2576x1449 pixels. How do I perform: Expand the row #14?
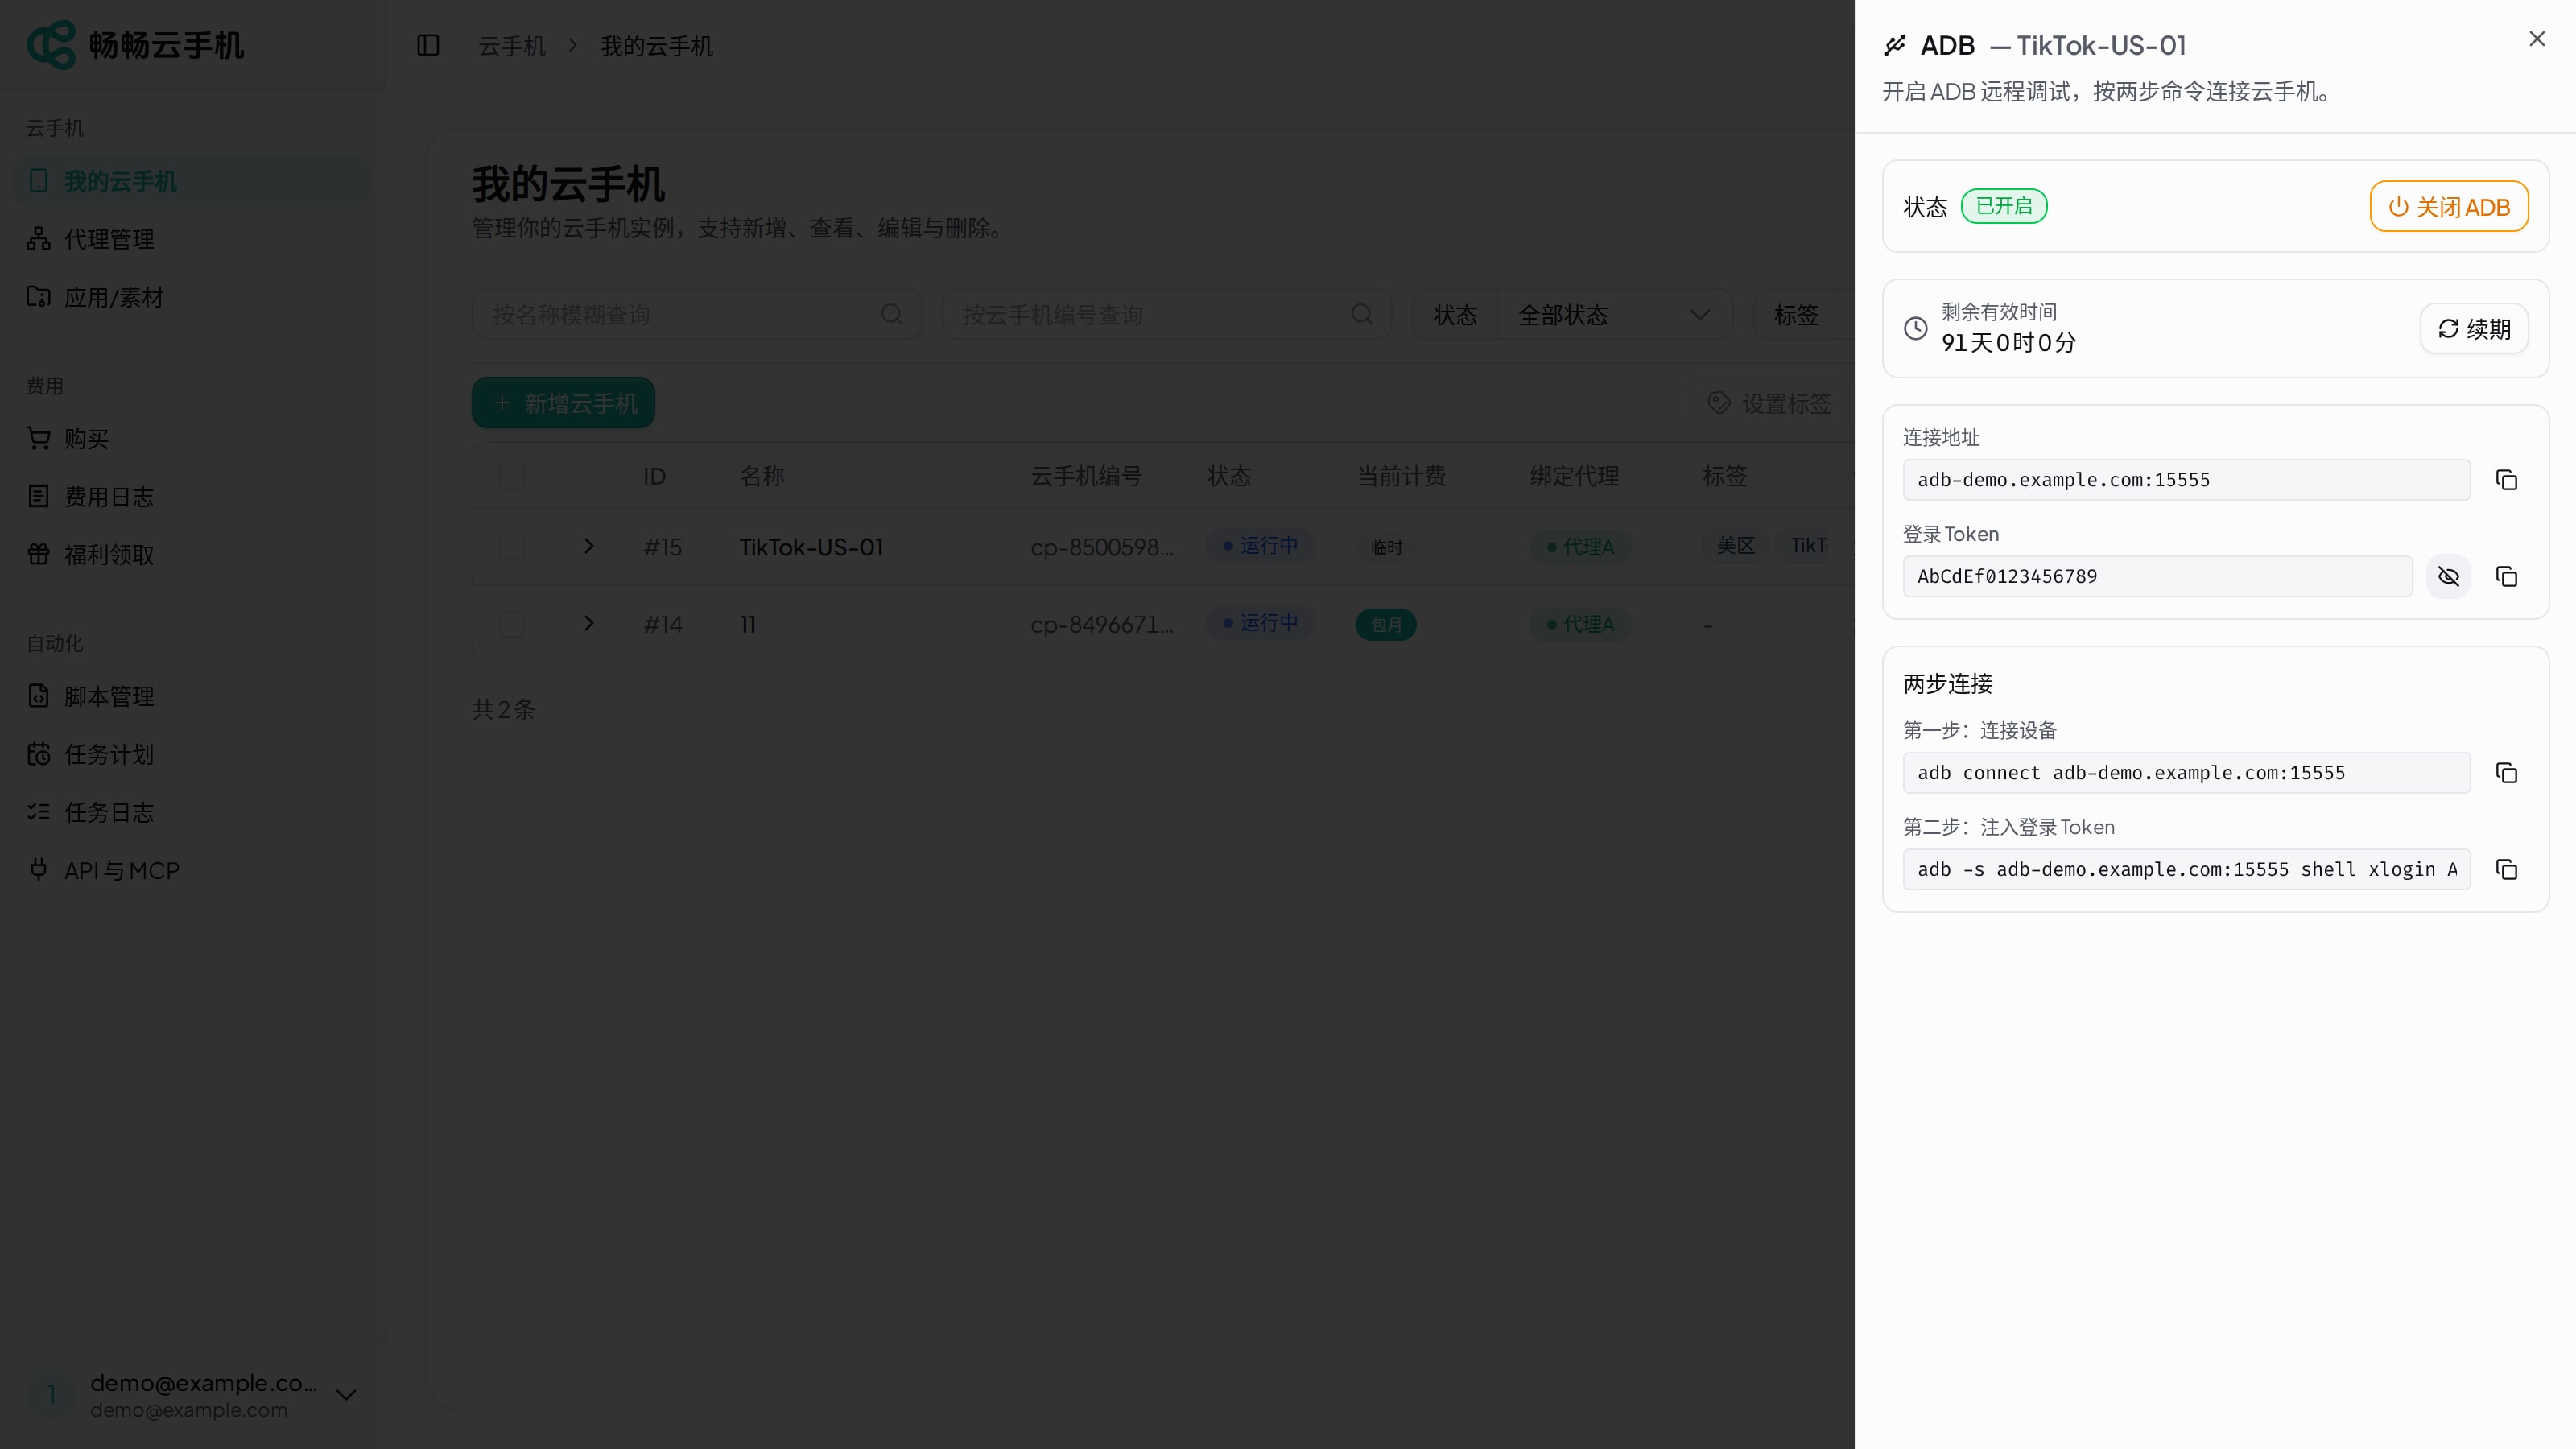pyautogui.click(x=589, y=624)
